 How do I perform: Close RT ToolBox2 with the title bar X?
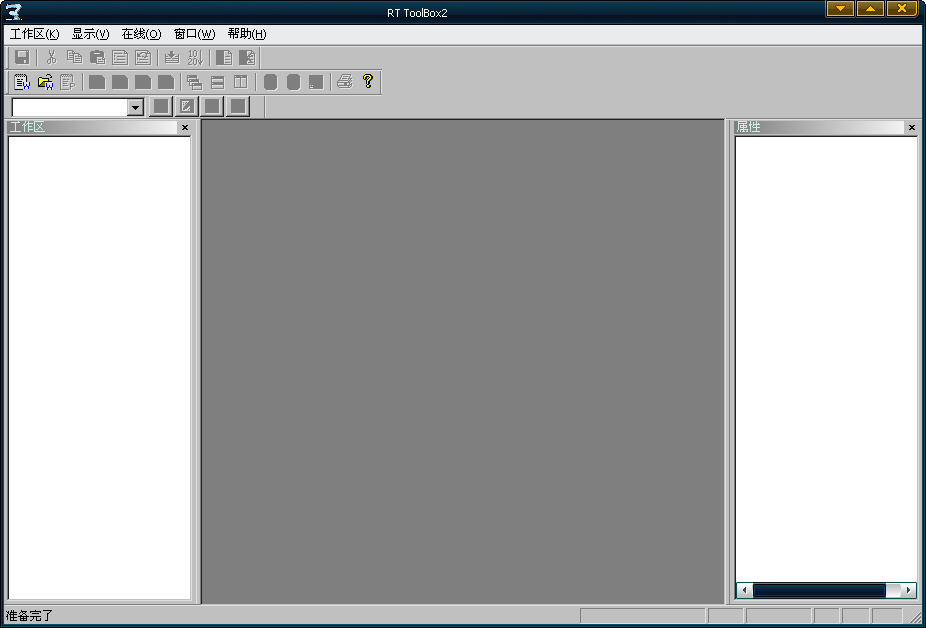click(902, 8)
